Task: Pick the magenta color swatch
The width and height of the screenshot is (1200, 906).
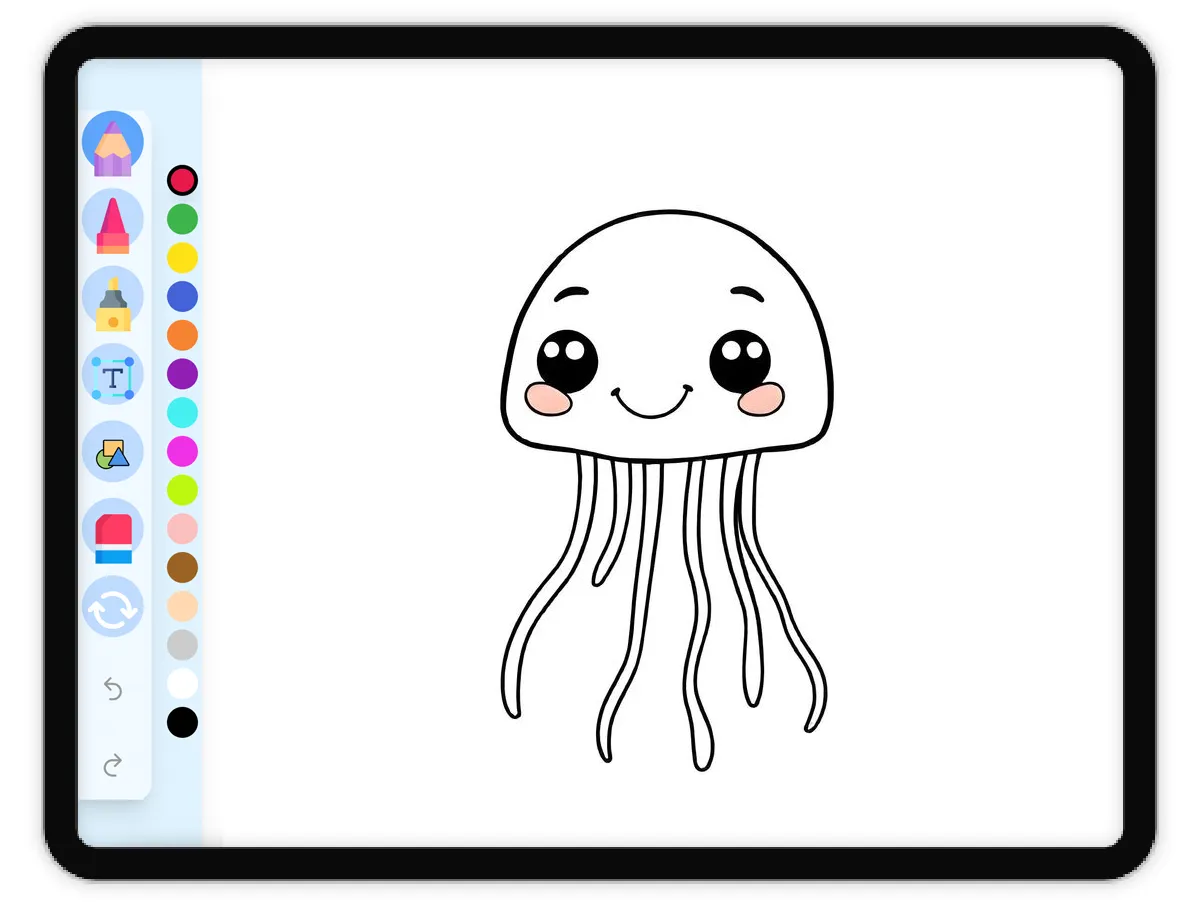Action: 182,452
